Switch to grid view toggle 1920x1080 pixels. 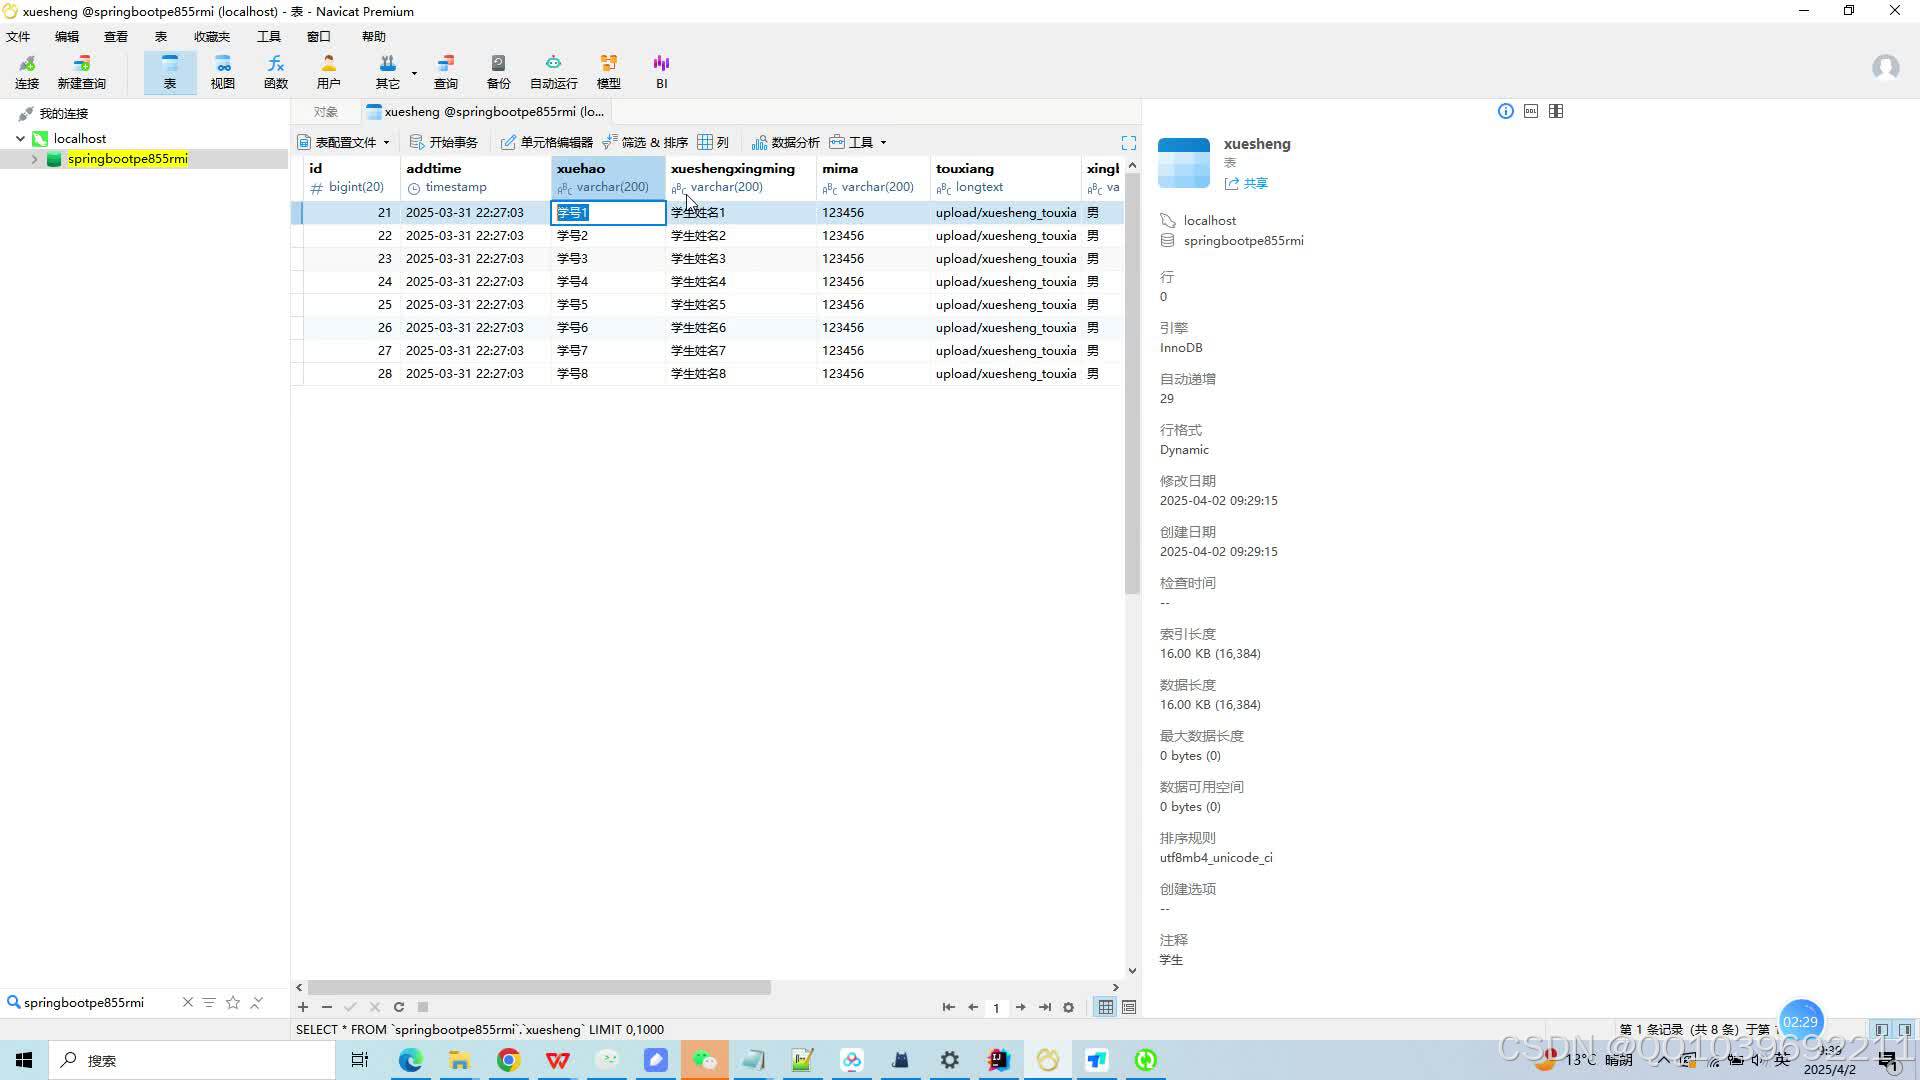click(1105, 1007)
